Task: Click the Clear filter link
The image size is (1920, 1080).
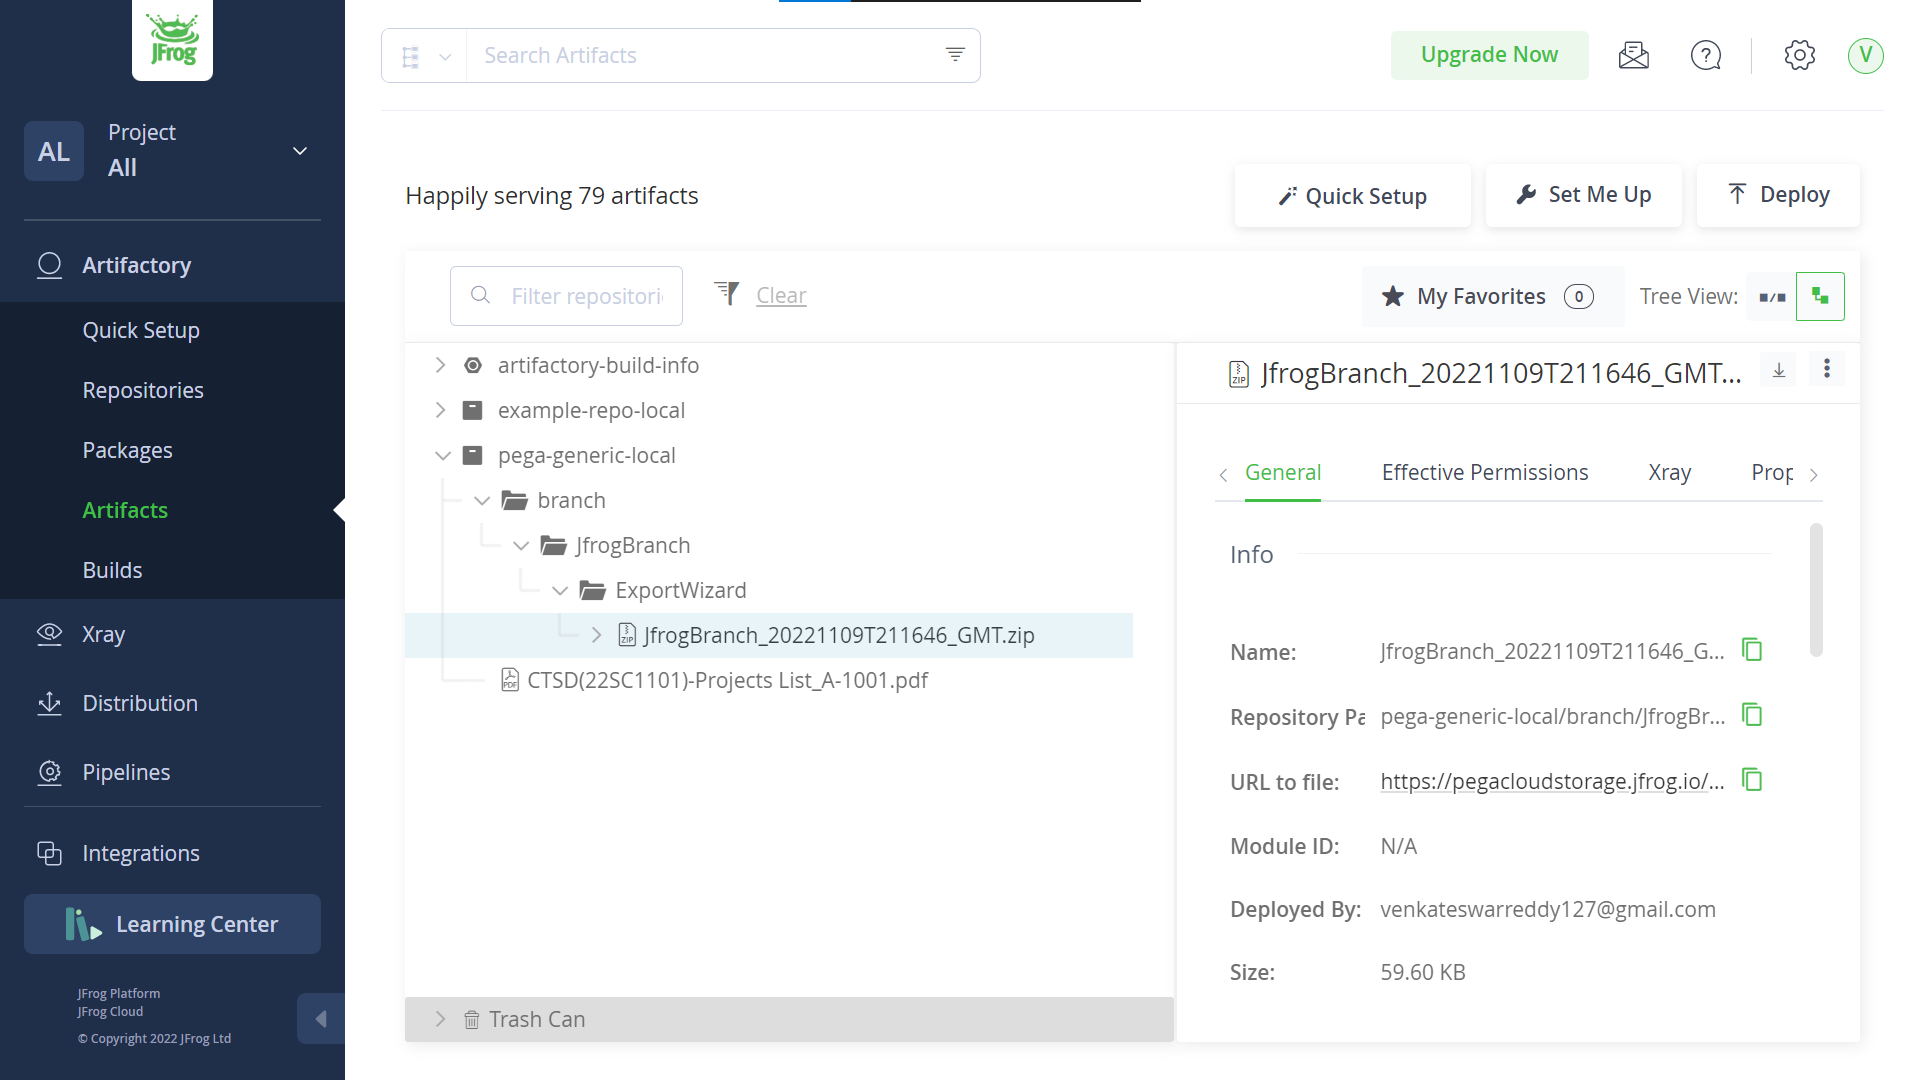Action: point(781,296)
